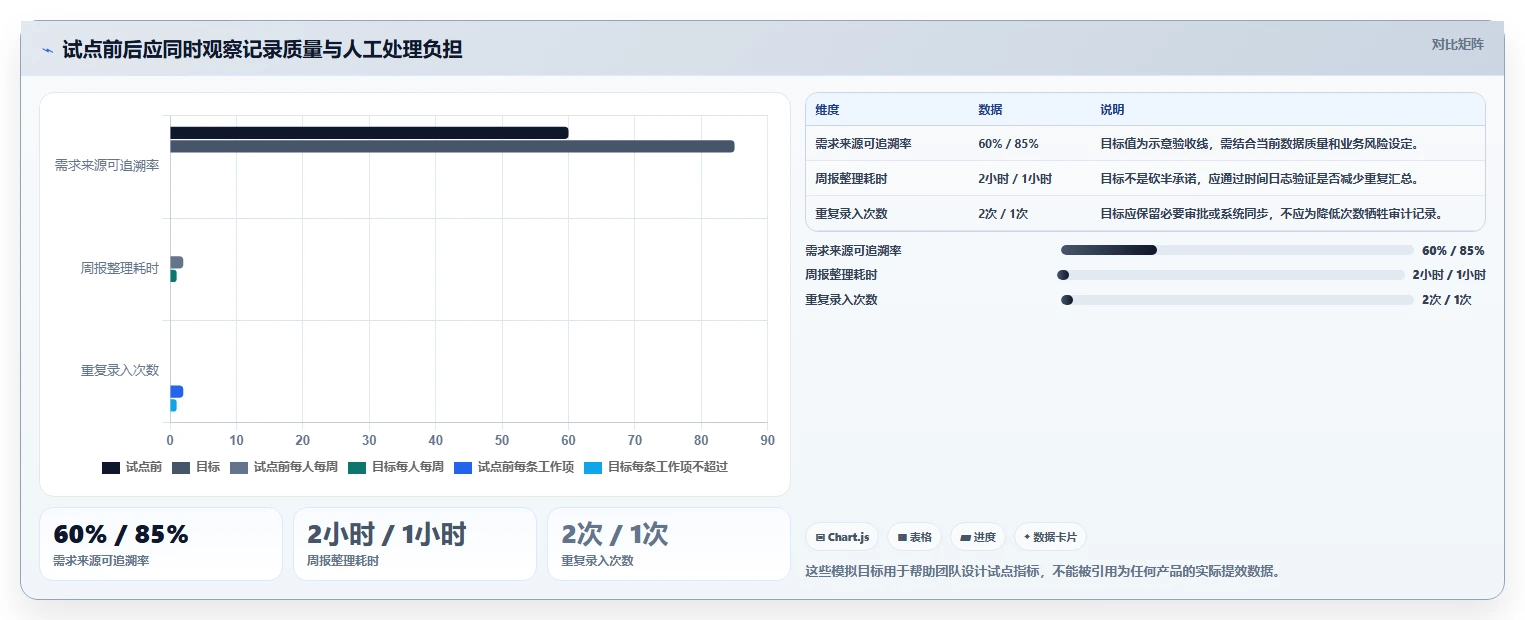Screen dimensions: 1525x620
Task: Click the 重复录入次数 chart axis label
Action: click(x=120, y=370)
